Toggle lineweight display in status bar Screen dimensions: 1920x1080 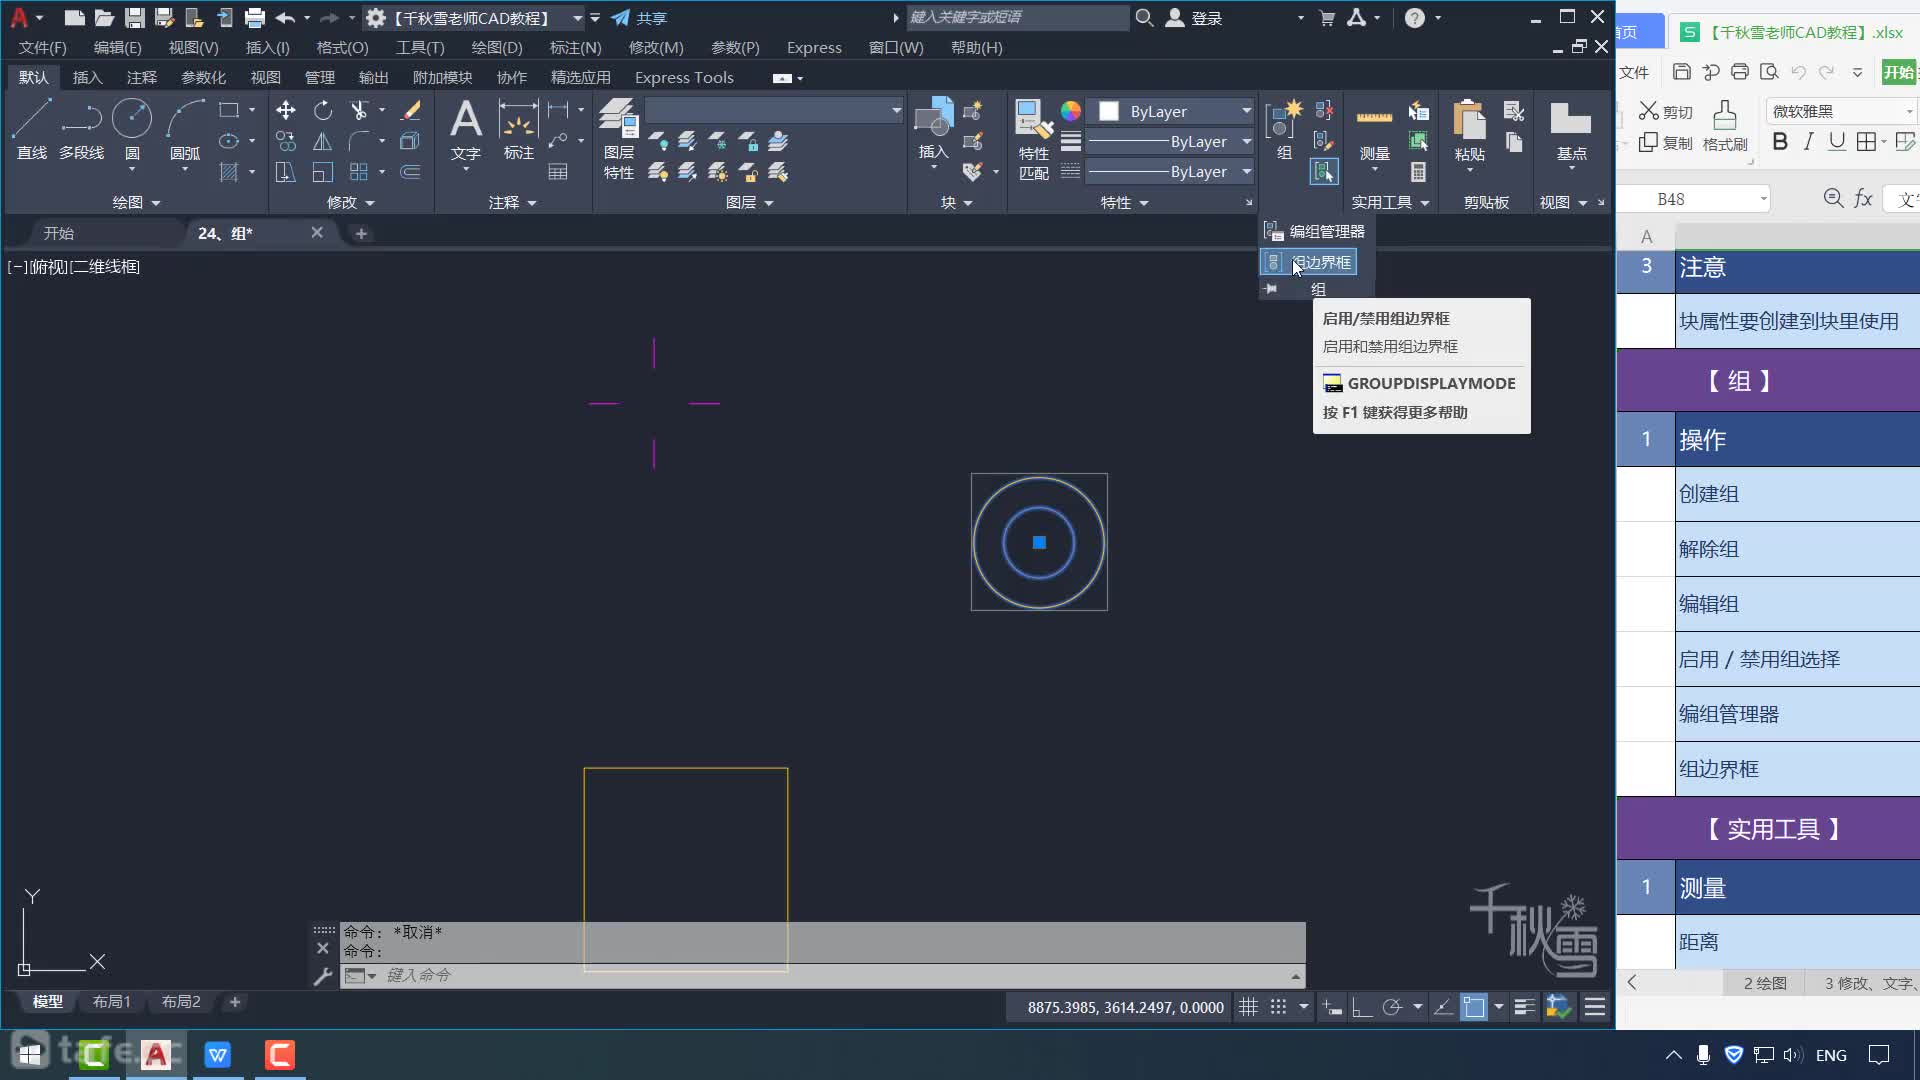(1524, 1007)
